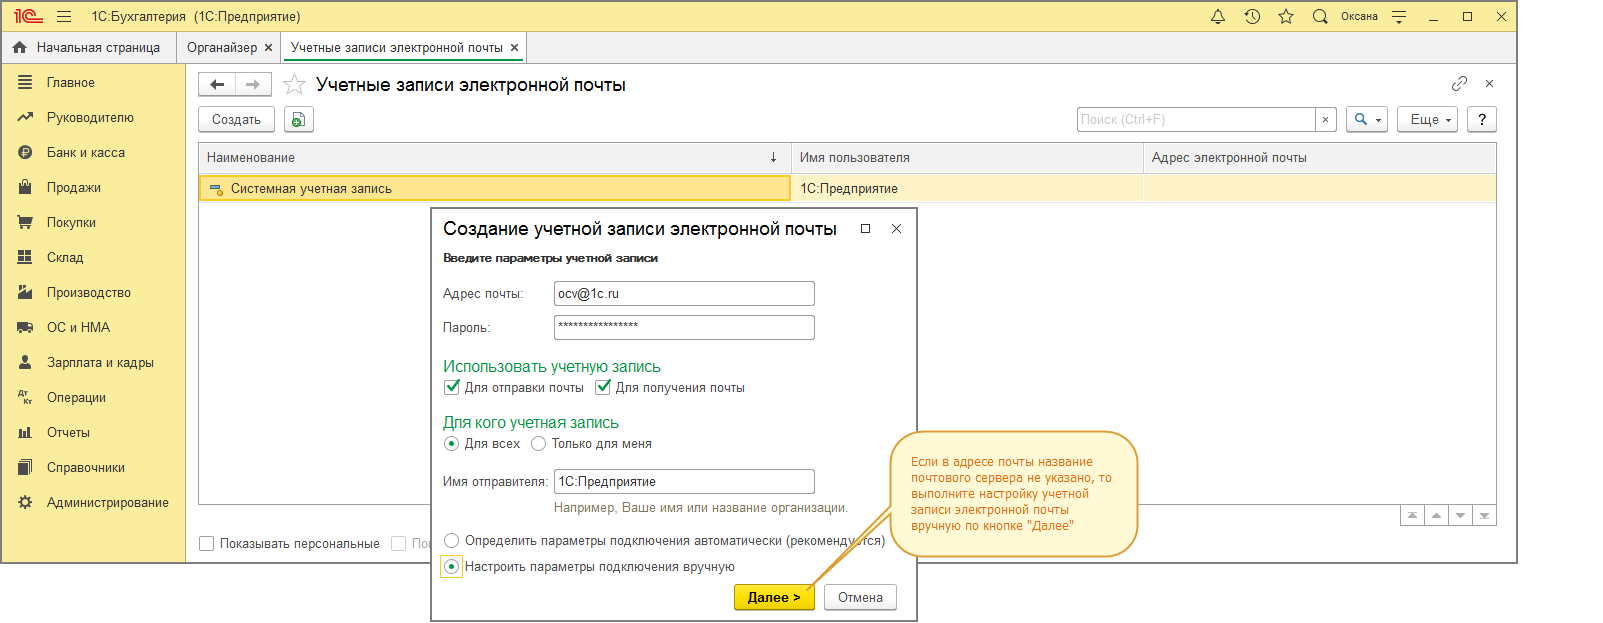Open favorites star icon in title bar
Screen dimensions: 1603x623
click(x=1286, y=16)
